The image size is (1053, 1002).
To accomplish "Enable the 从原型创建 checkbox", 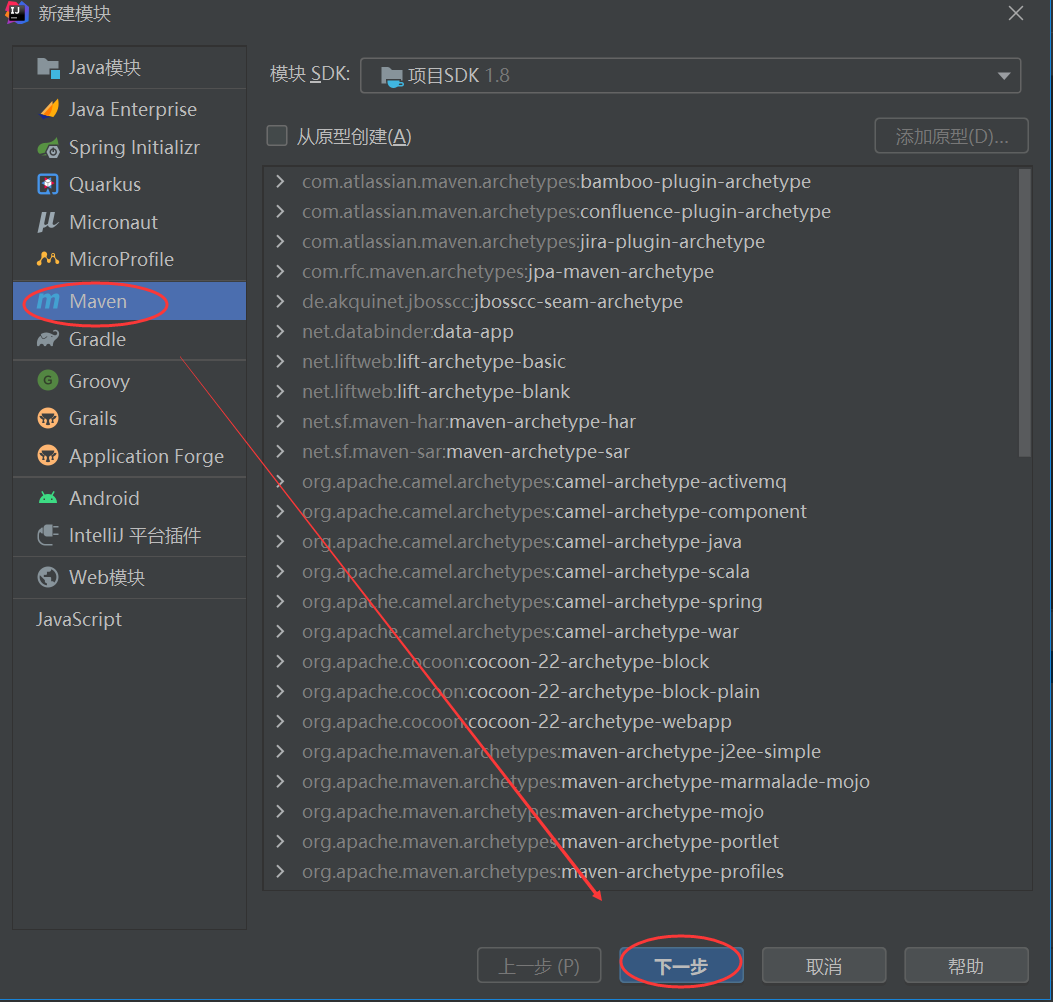I will point(277,136).
